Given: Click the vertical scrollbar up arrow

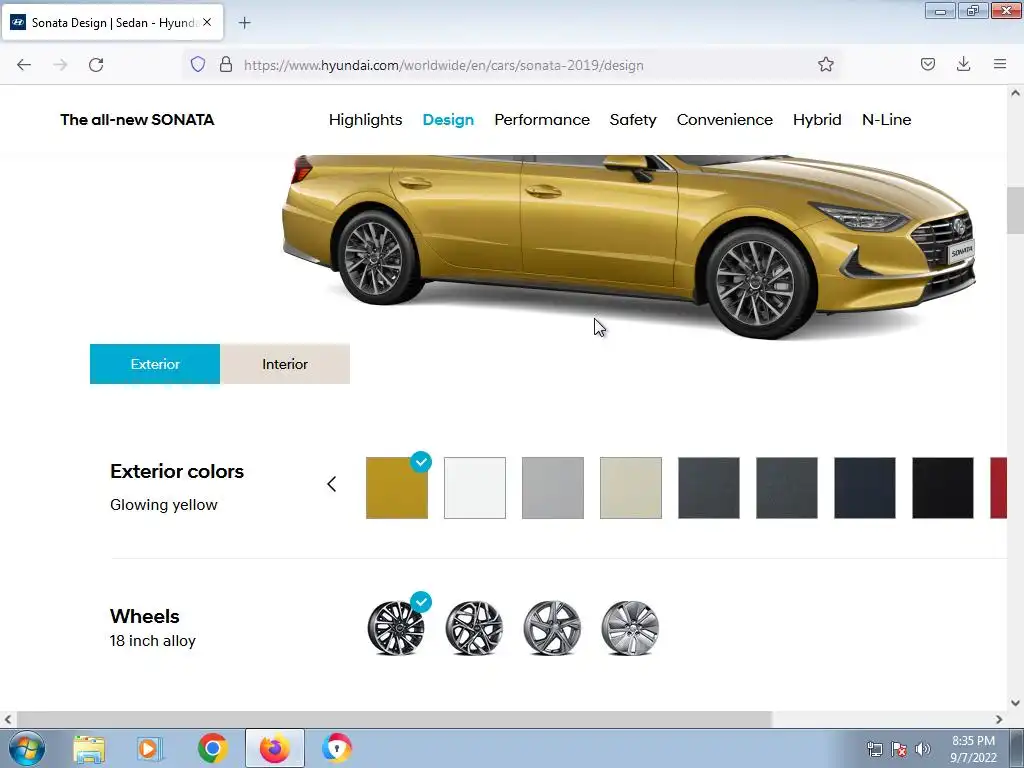Looking at the screenshot, I should 1015,93.
